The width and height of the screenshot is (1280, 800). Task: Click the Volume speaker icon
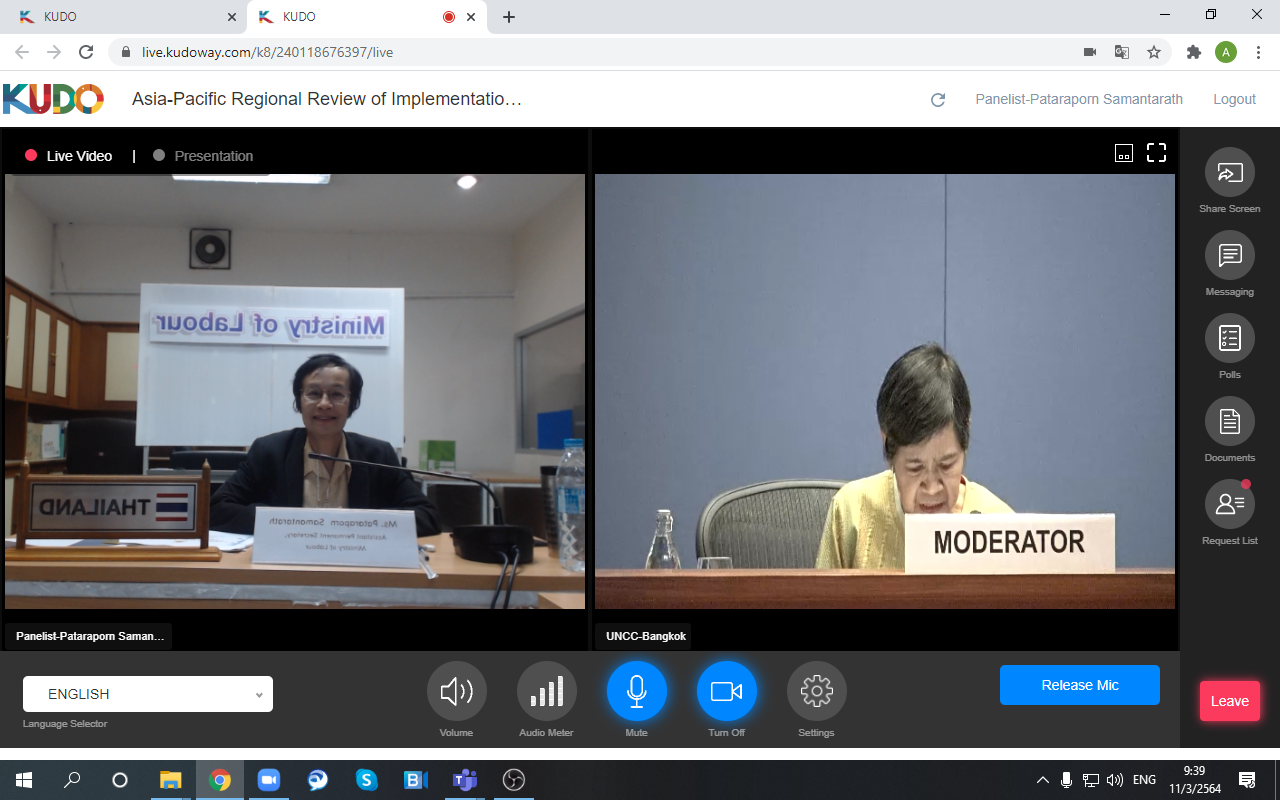[456, 691]
